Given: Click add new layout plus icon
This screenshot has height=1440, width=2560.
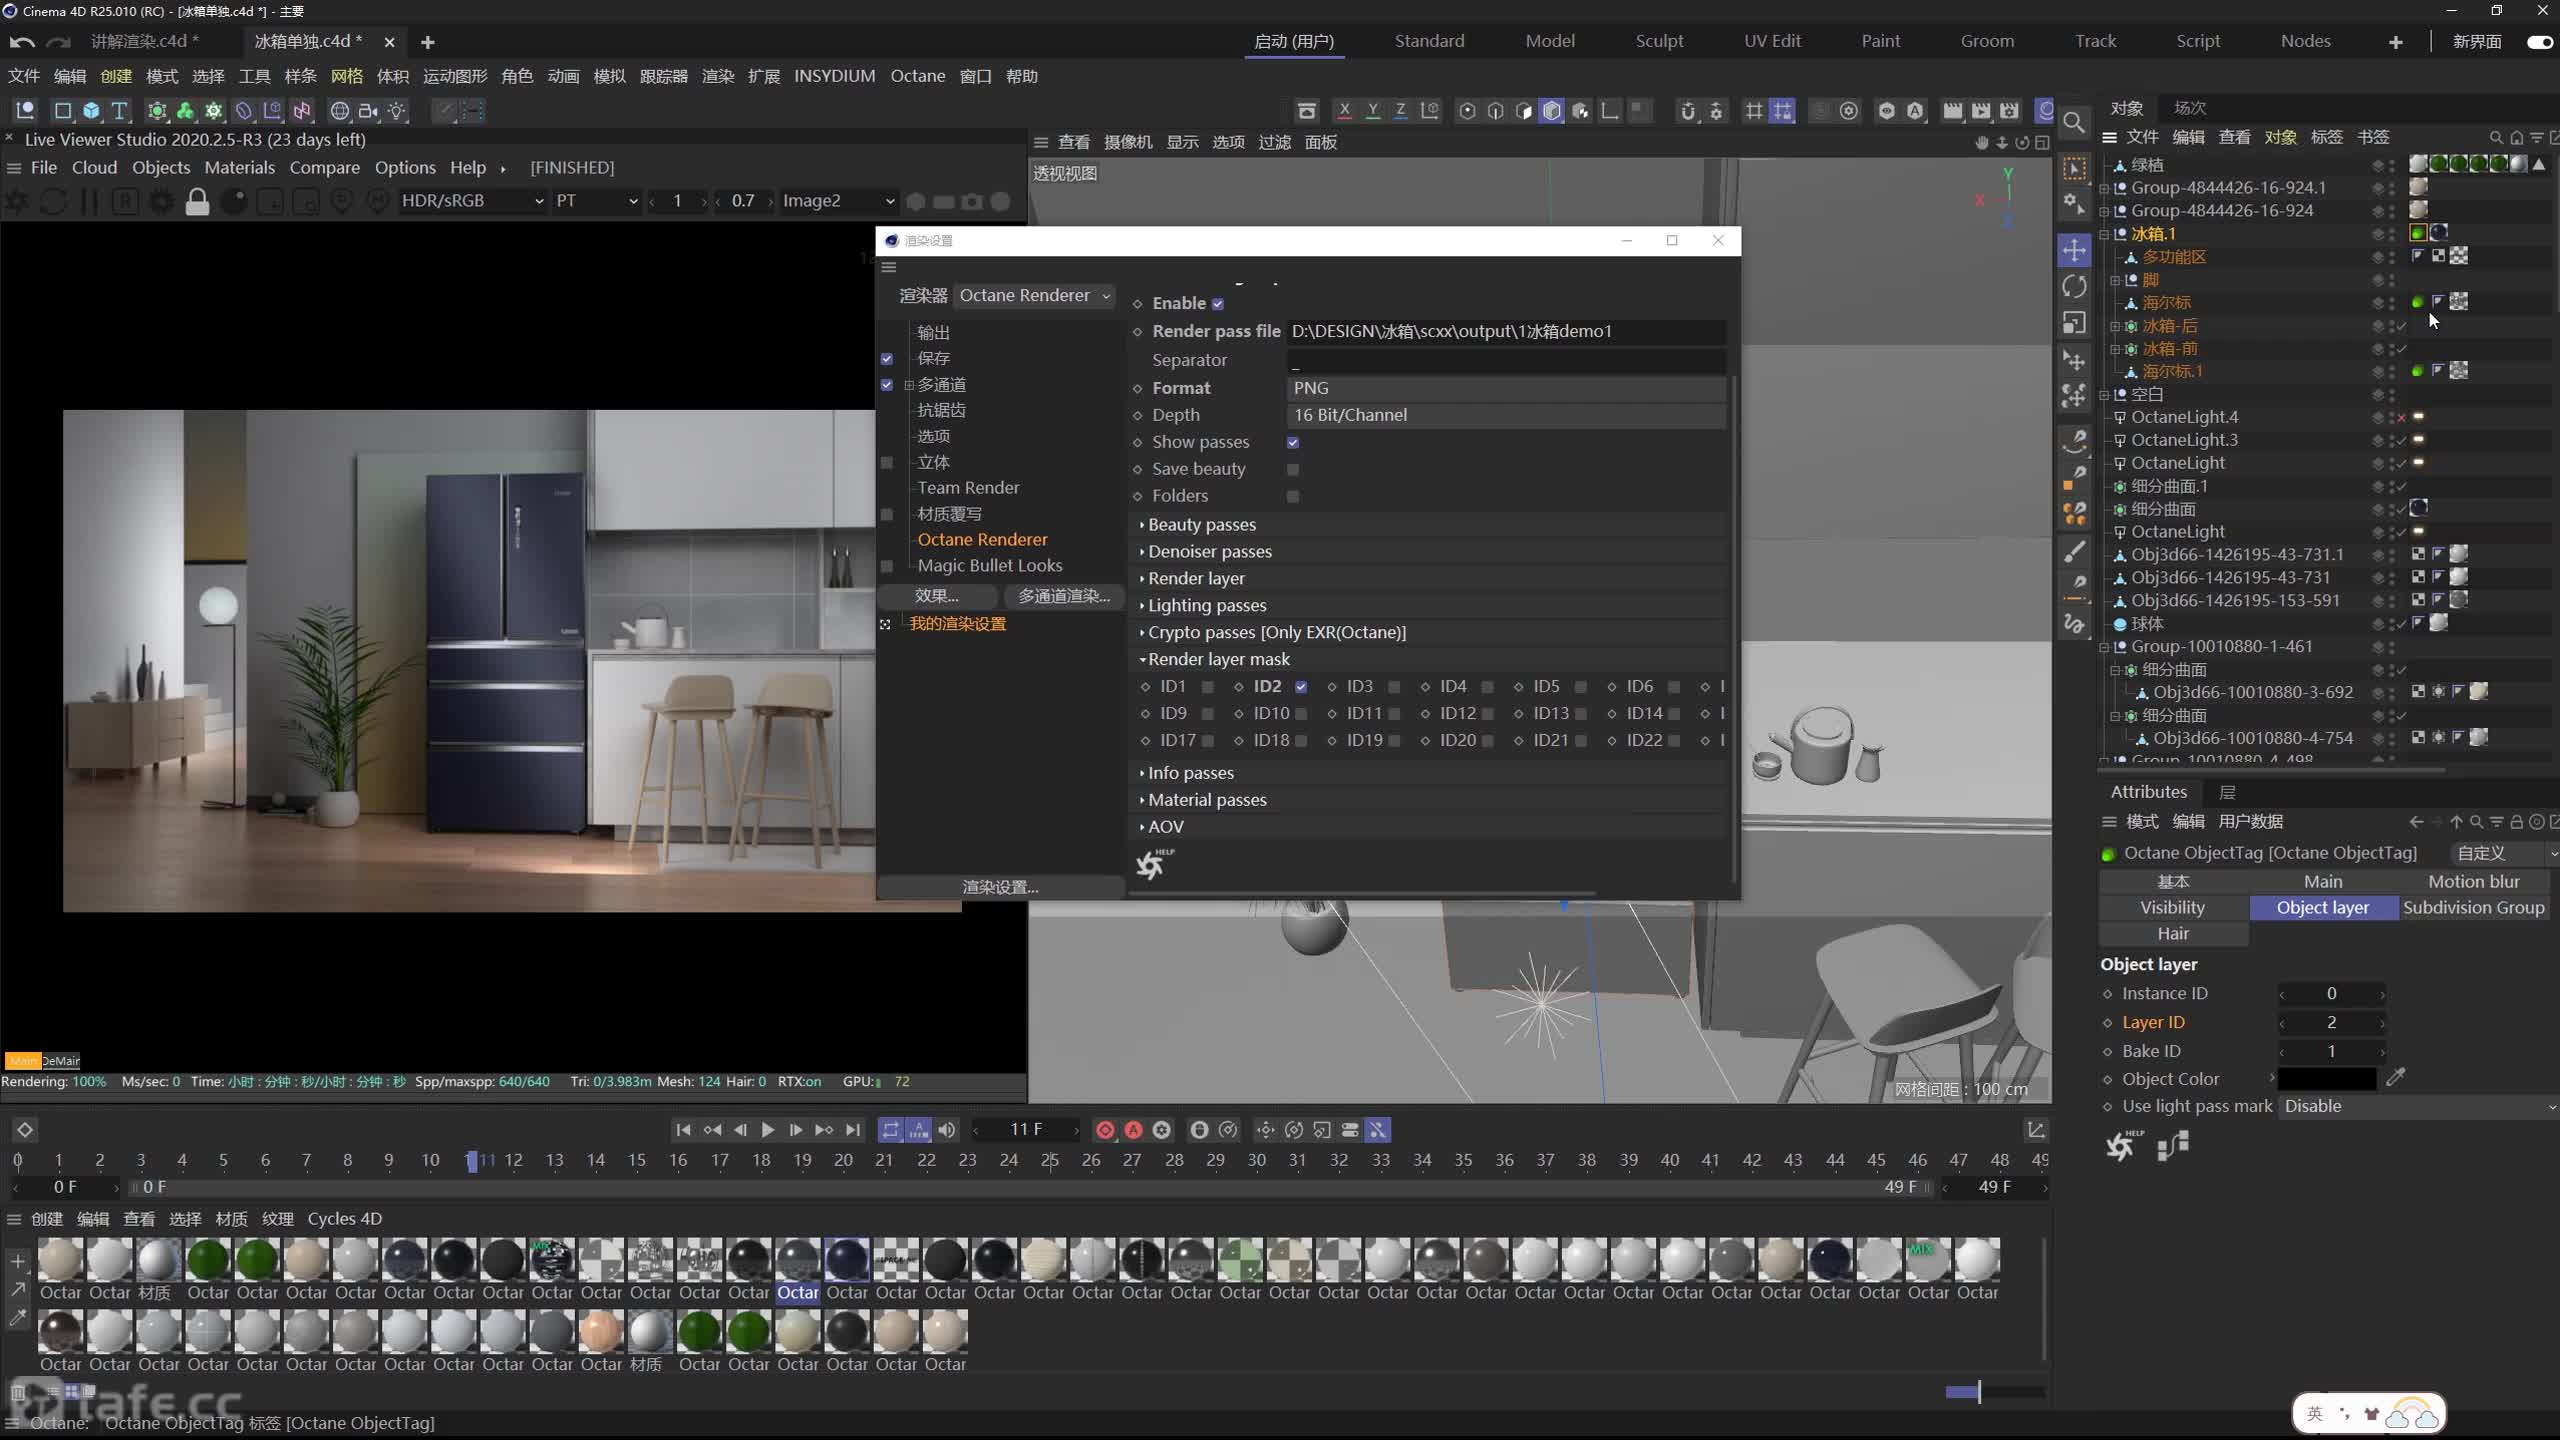Looking at the screenshot, I should pyautogui.click(x=2395, y=42).
